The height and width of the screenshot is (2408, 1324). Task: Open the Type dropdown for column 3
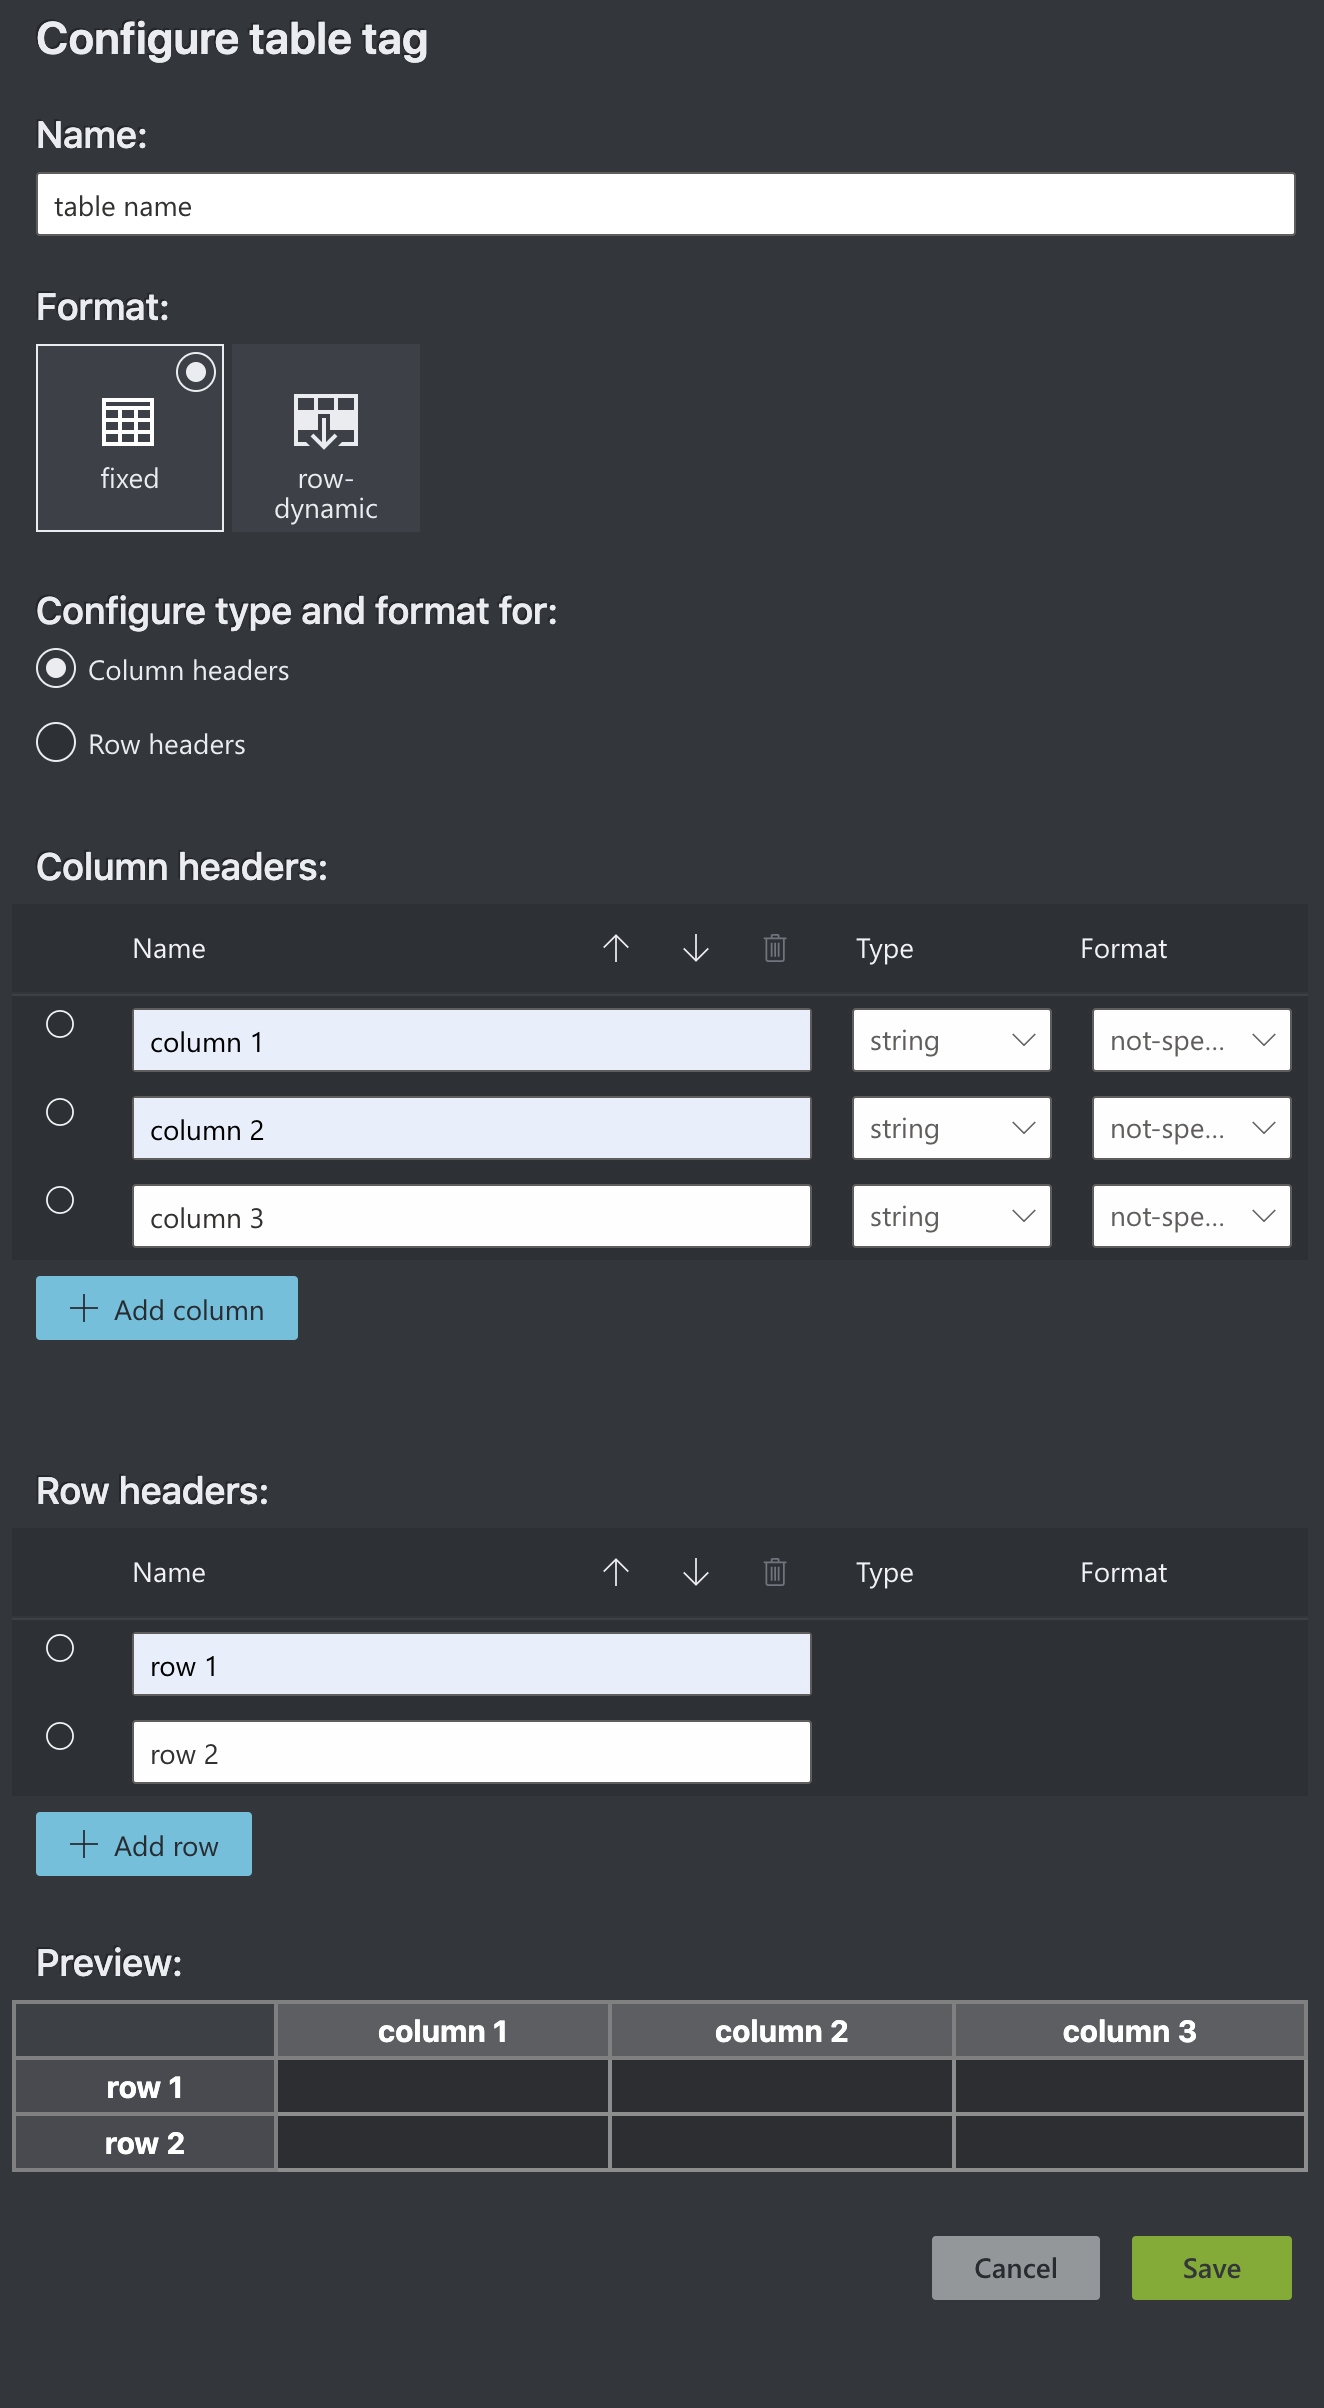(x=950, y=1216)
